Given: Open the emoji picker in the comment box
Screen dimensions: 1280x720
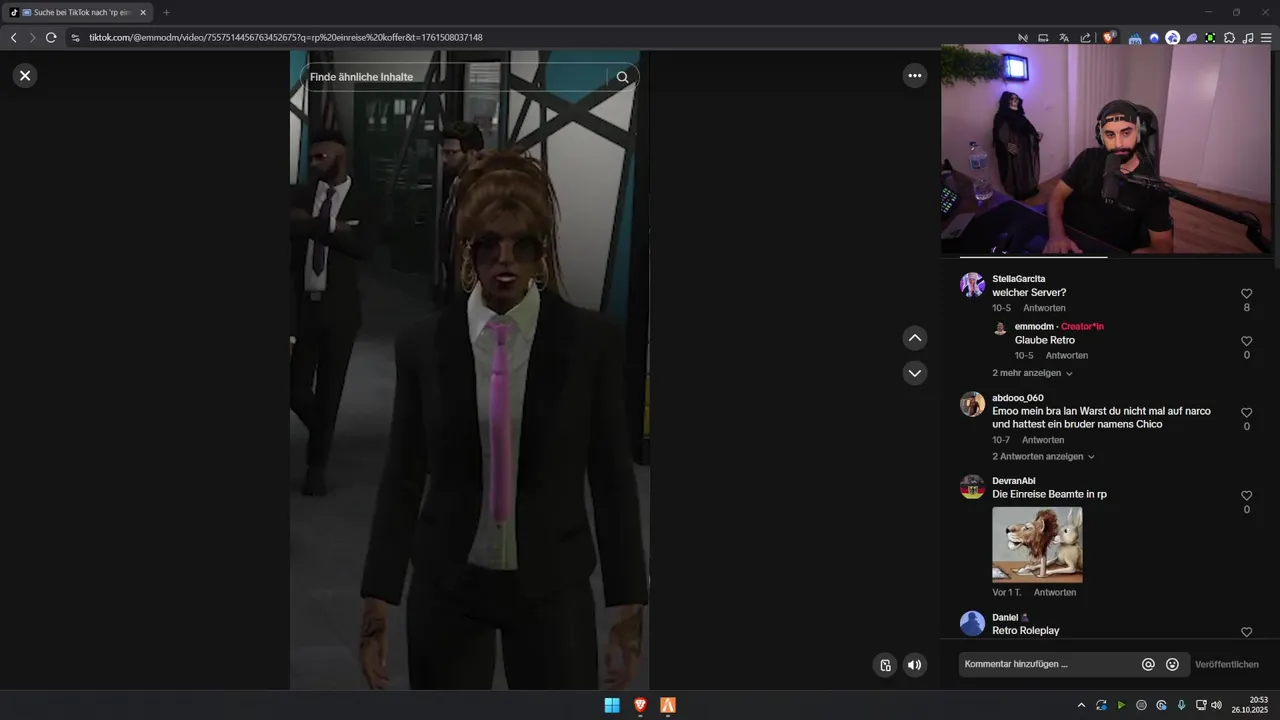Looking at the screenshot, I should [x=1172, y=664].
